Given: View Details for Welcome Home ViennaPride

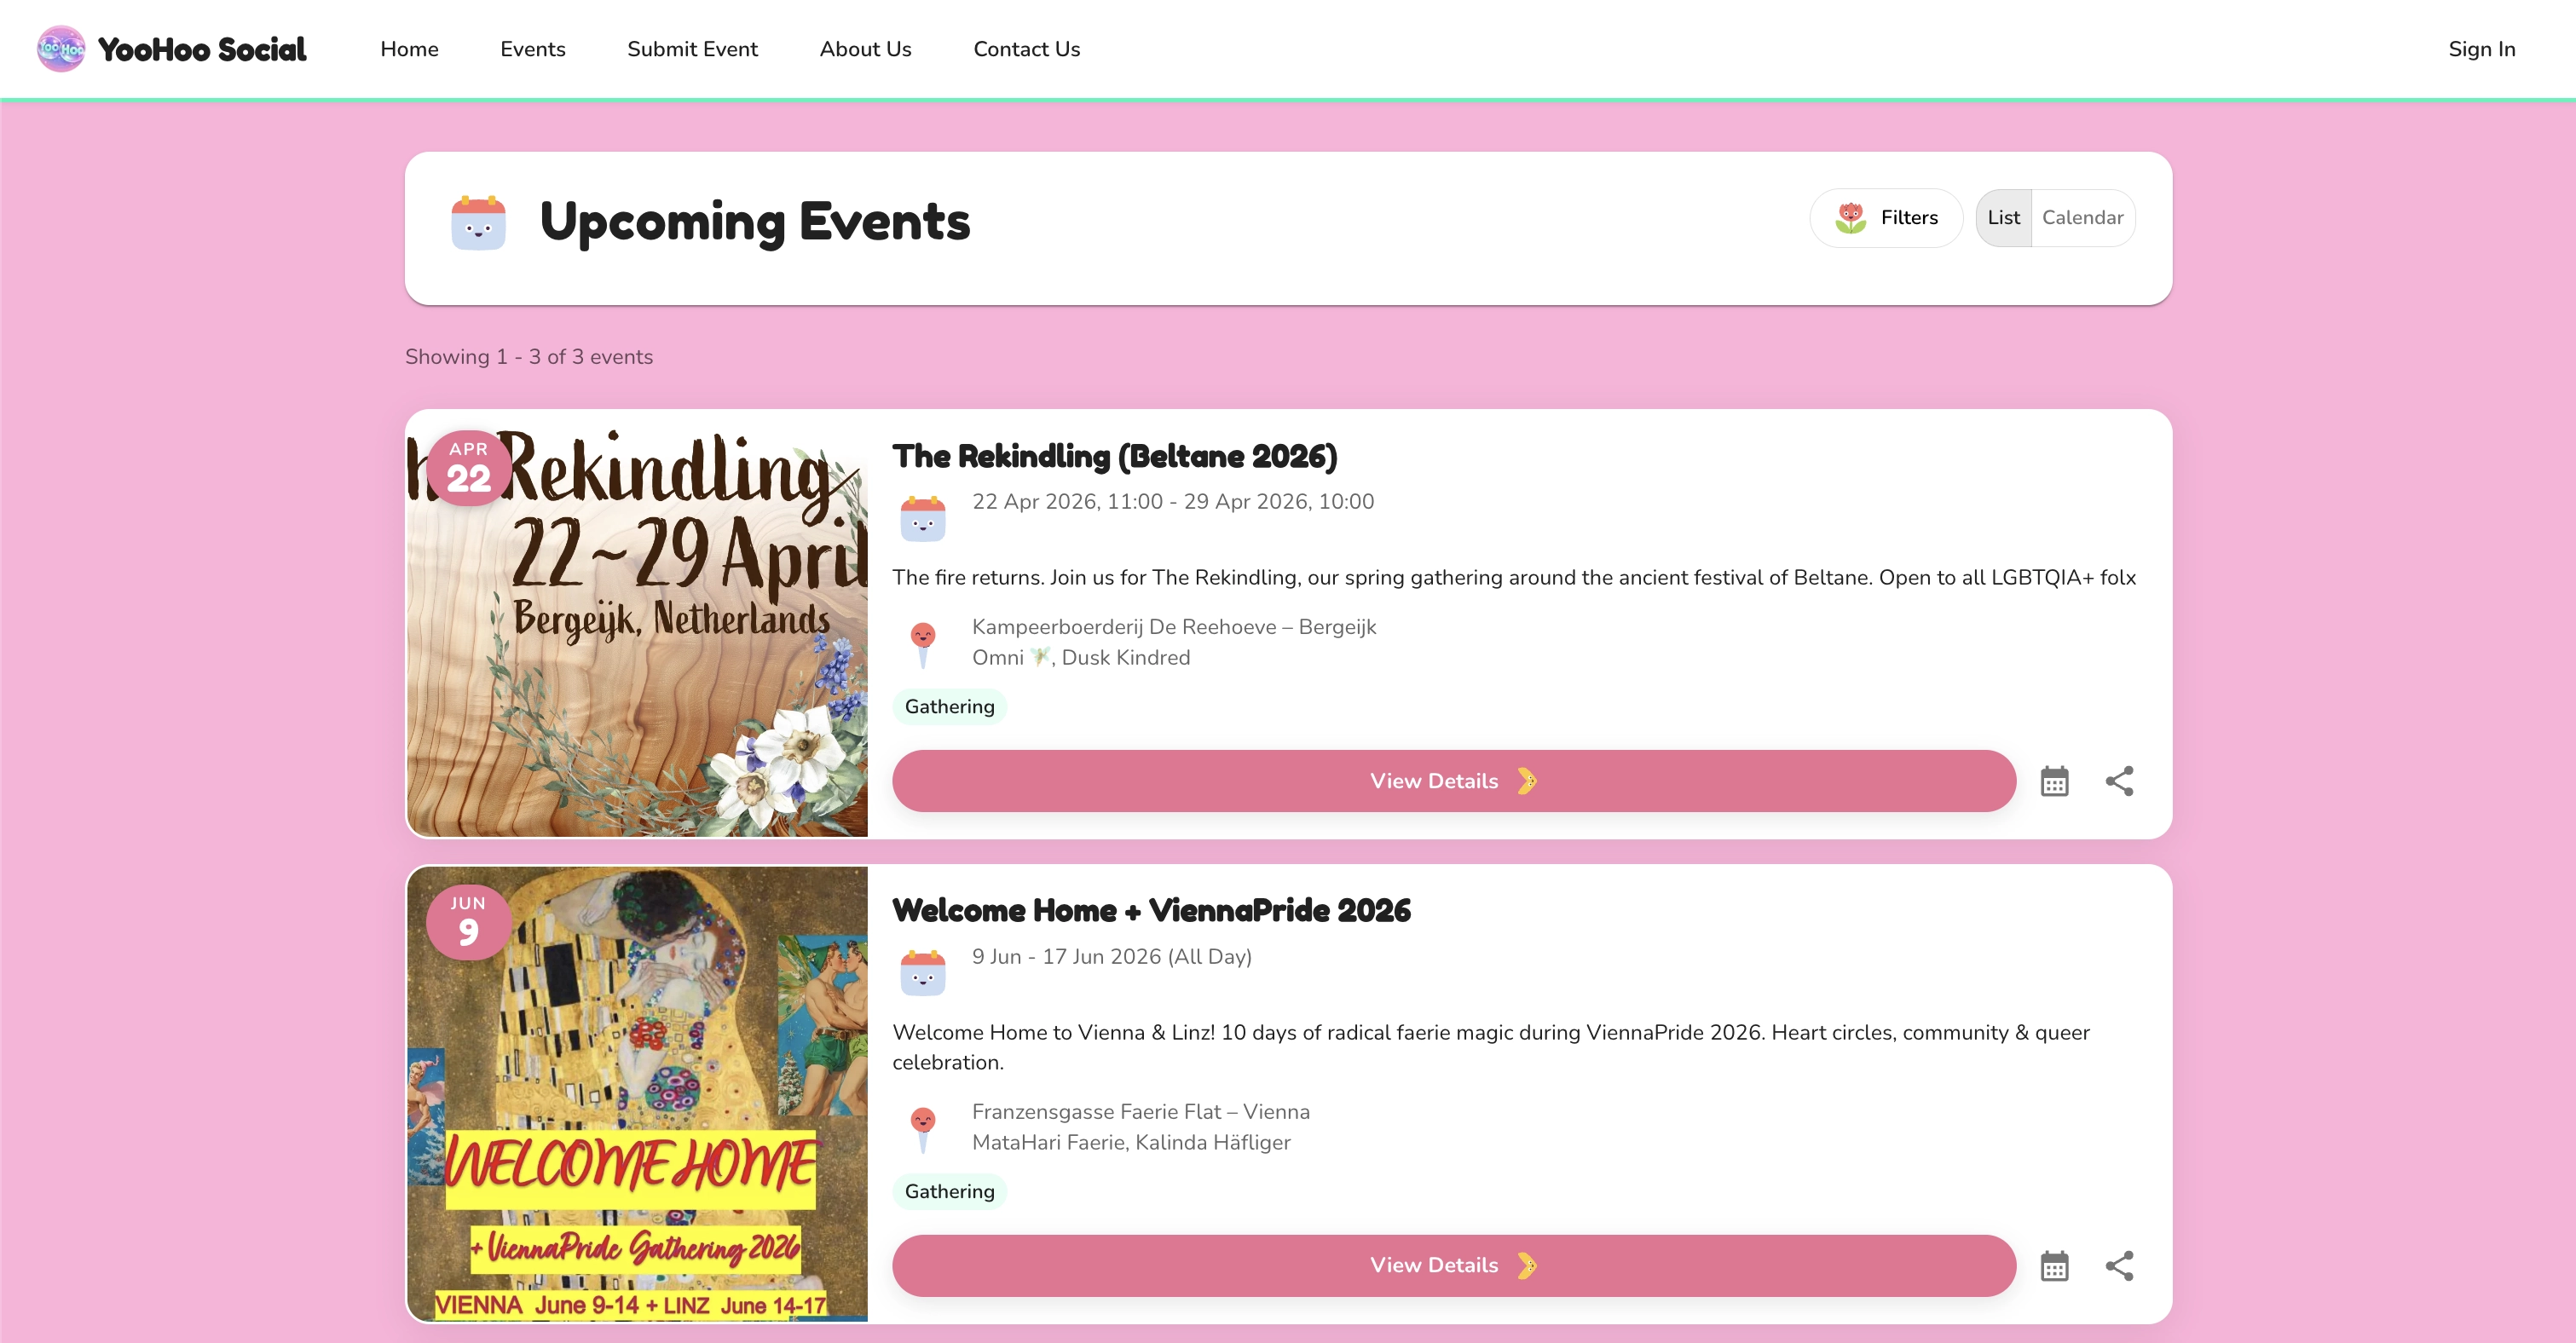Looking at the screenshot, I should click(1453, 1266).
